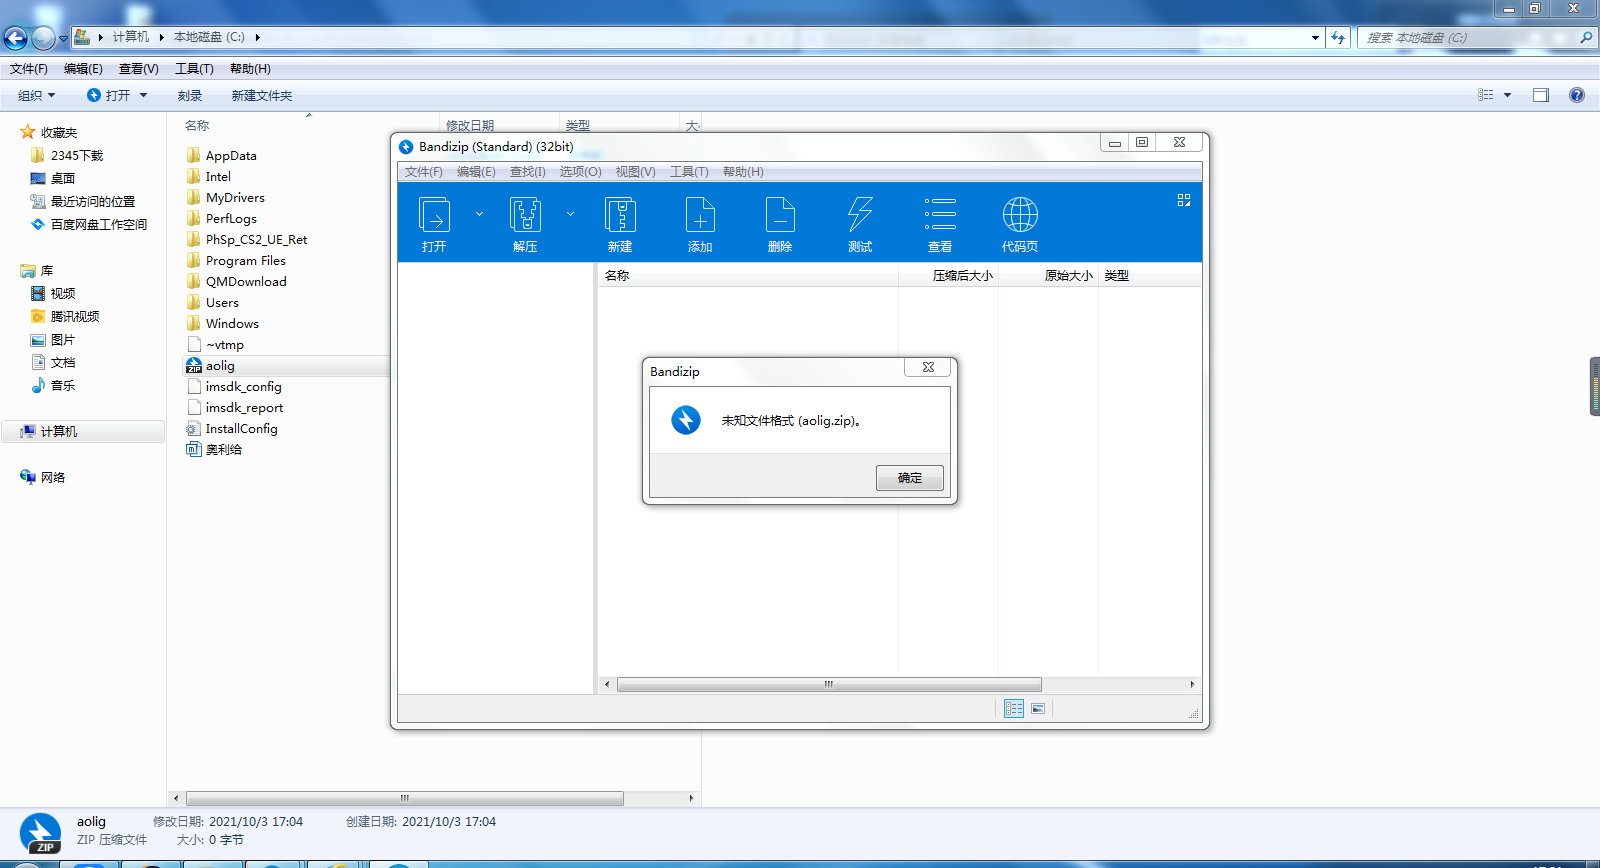Click the Explorer search box field
Image resolution: width=1600 pixels, height=868 pixels.
1466,37
